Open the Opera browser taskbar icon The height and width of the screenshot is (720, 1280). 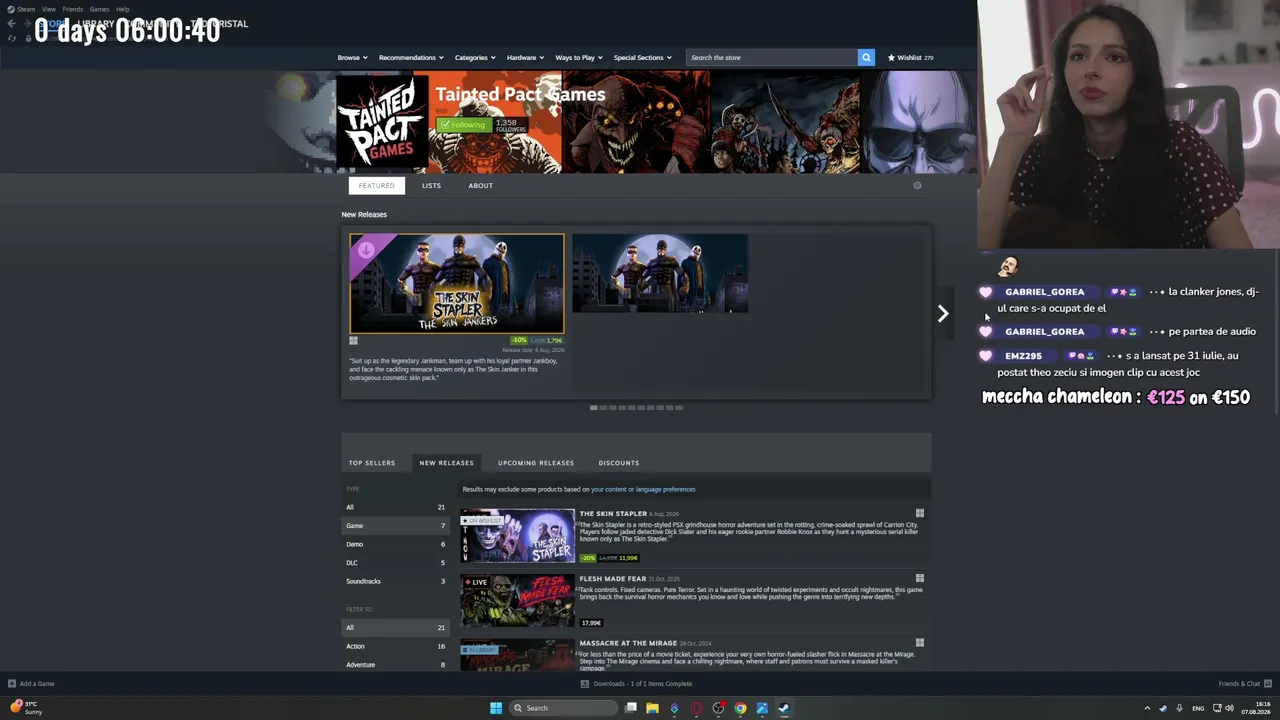[x=696, y=708]
